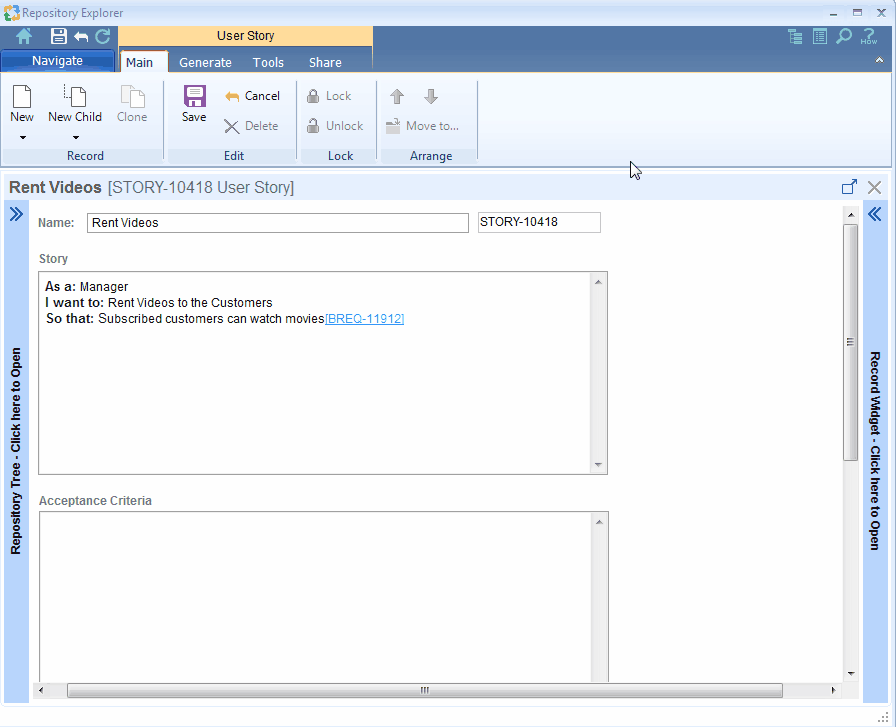Expand the Record Widget side panel
This screenshot has width=896, height=727.
point(875,450)
